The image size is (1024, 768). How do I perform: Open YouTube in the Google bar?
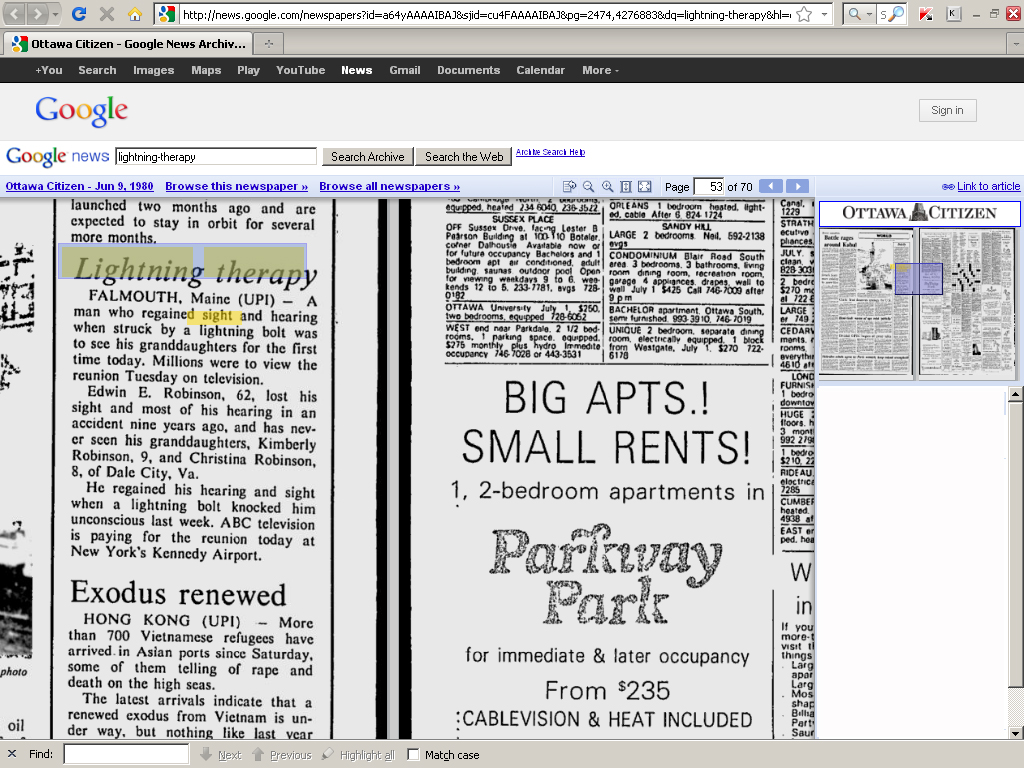pyautogui.click(x=300, y=70)
